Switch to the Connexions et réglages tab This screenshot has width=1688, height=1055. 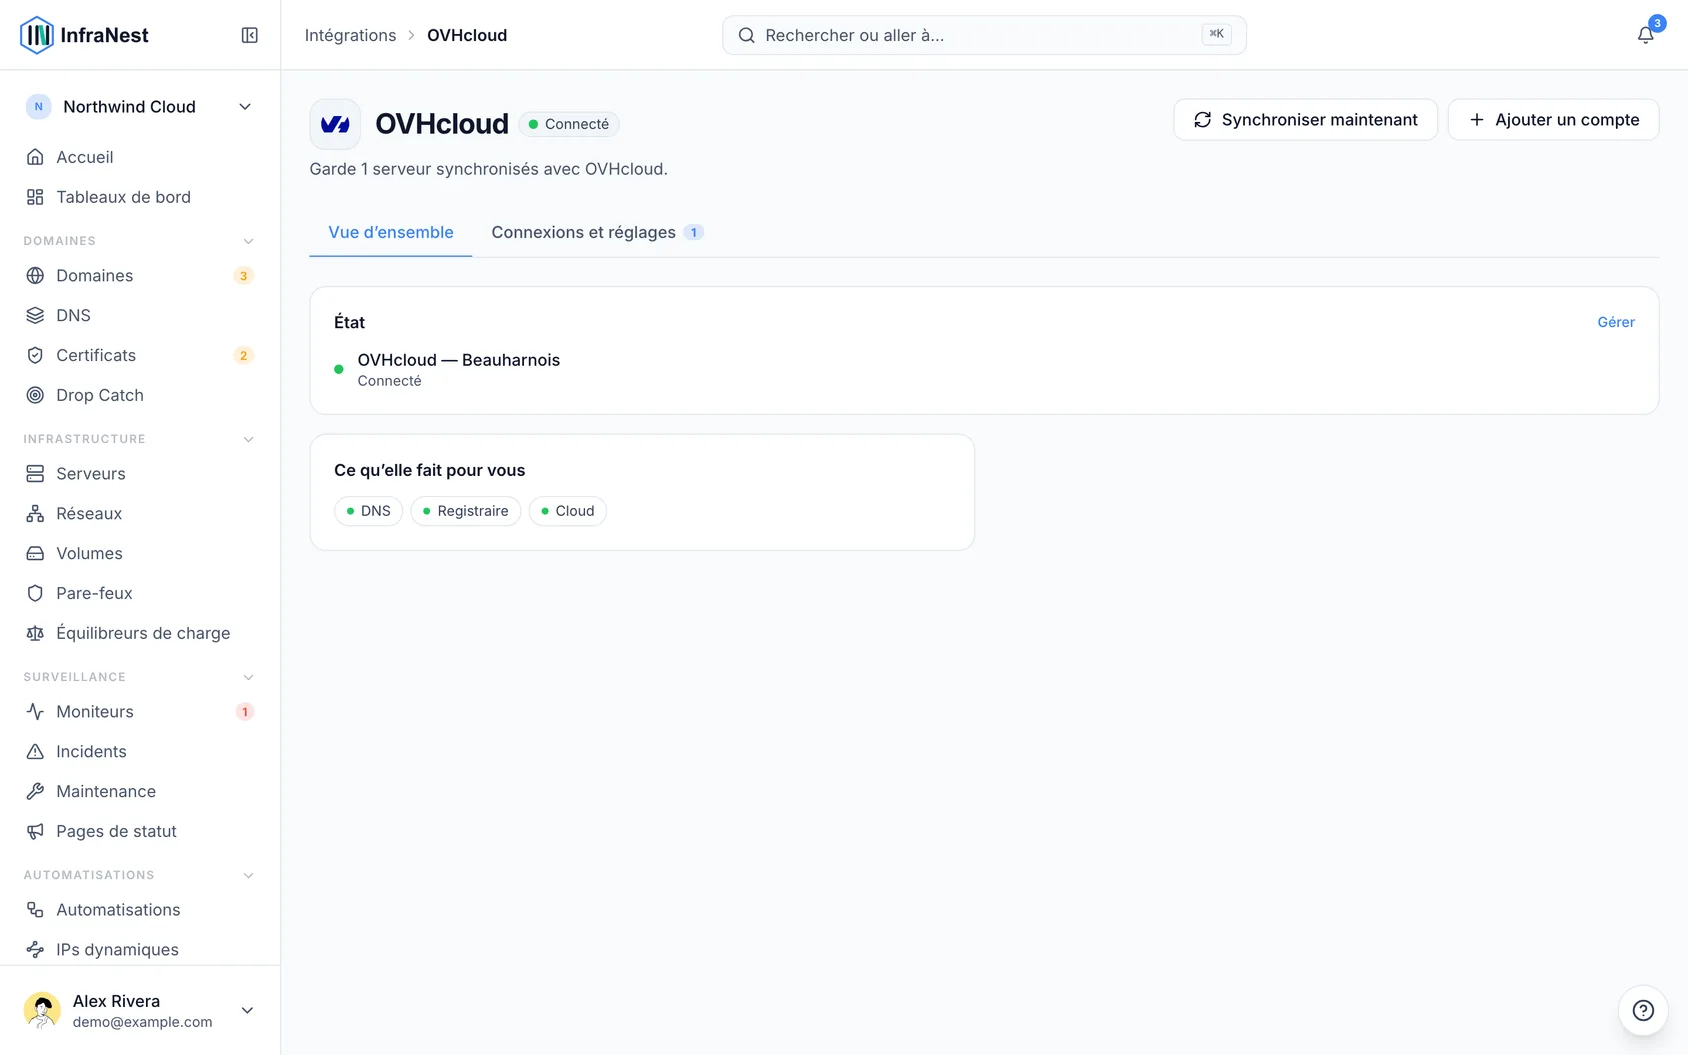(x=597, y=232)
